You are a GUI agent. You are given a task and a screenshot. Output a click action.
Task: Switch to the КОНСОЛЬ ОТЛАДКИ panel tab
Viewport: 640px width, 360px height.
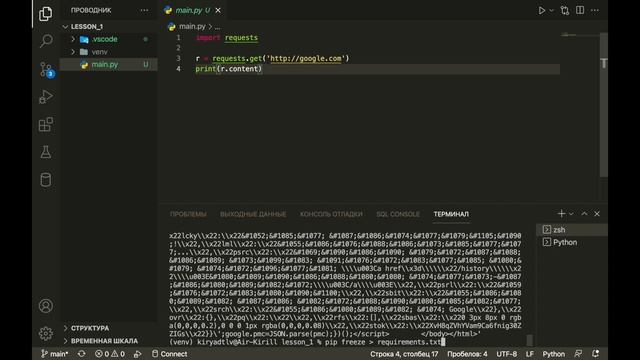click(x=331, y=214)
